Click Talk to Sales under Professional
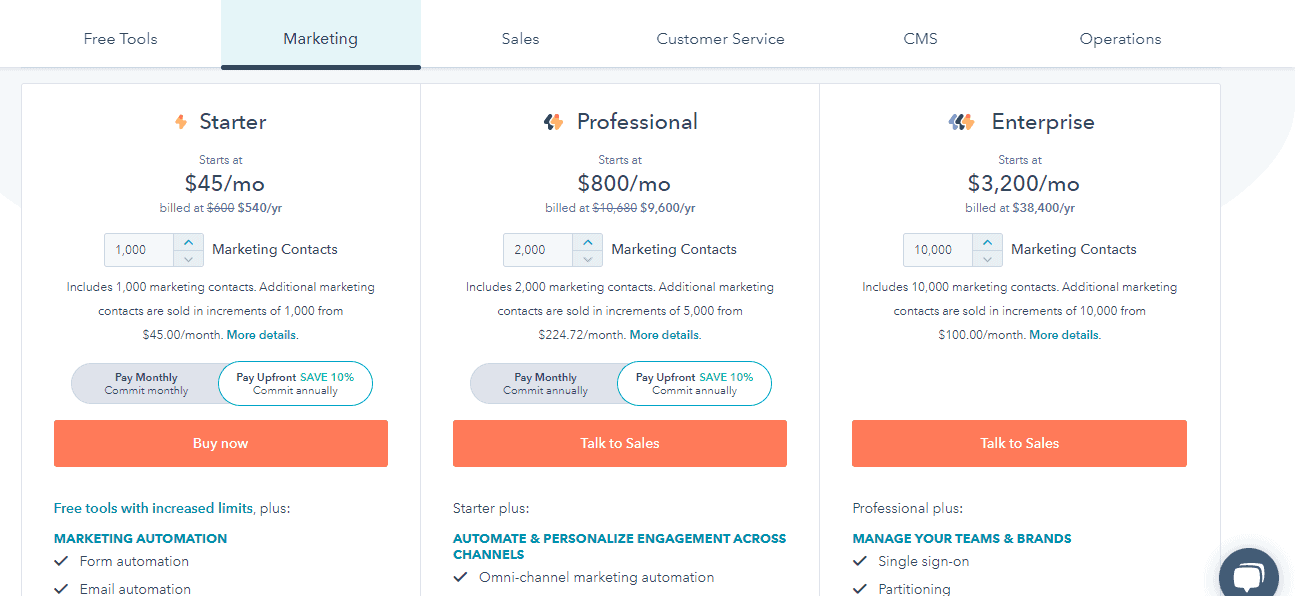 [x=619, y=443]
